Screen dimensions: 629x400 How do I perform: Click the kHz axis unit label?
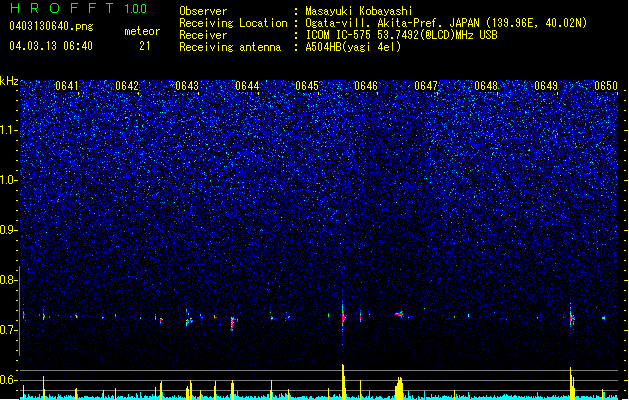click(9, 81)
